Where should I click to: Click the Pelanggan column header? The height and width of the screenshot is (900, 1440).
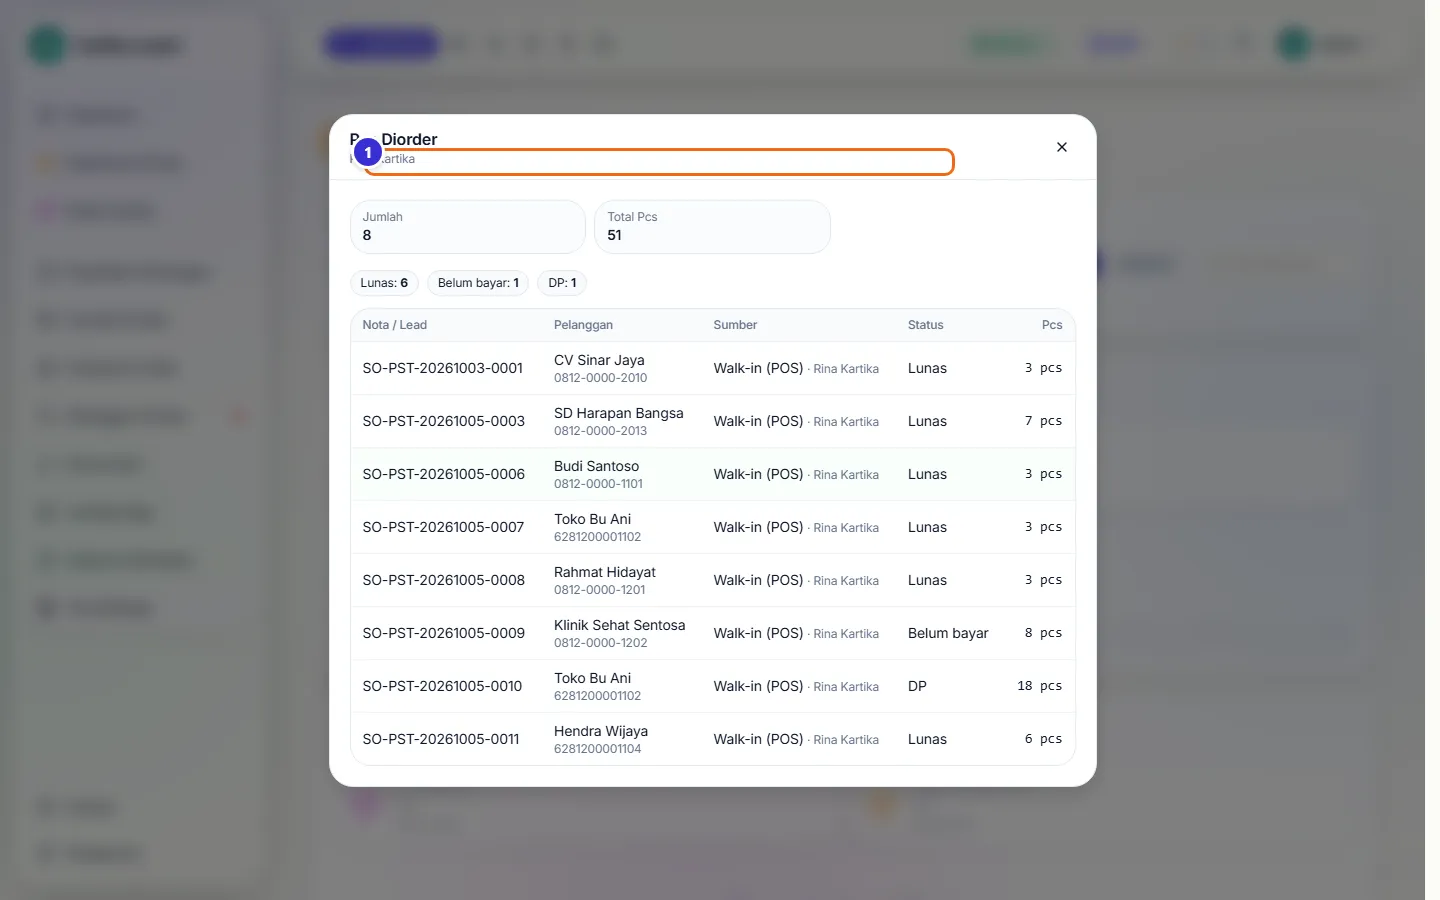click(x=583, y=325)
